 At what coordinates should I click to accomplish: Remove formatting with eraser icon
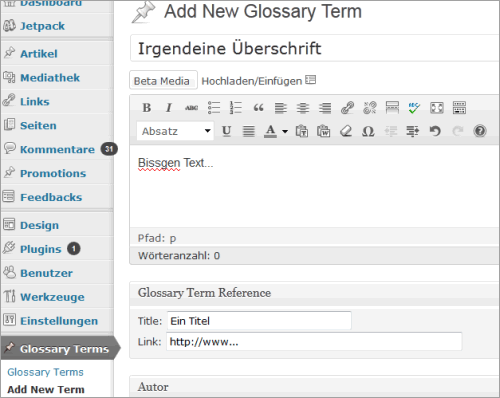point(346,131)
